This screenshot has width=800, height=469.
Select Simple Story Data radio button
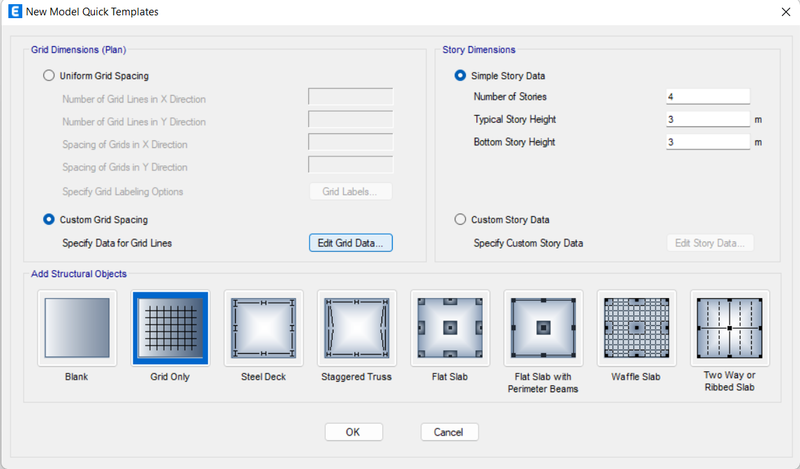[x=460, y=76]
